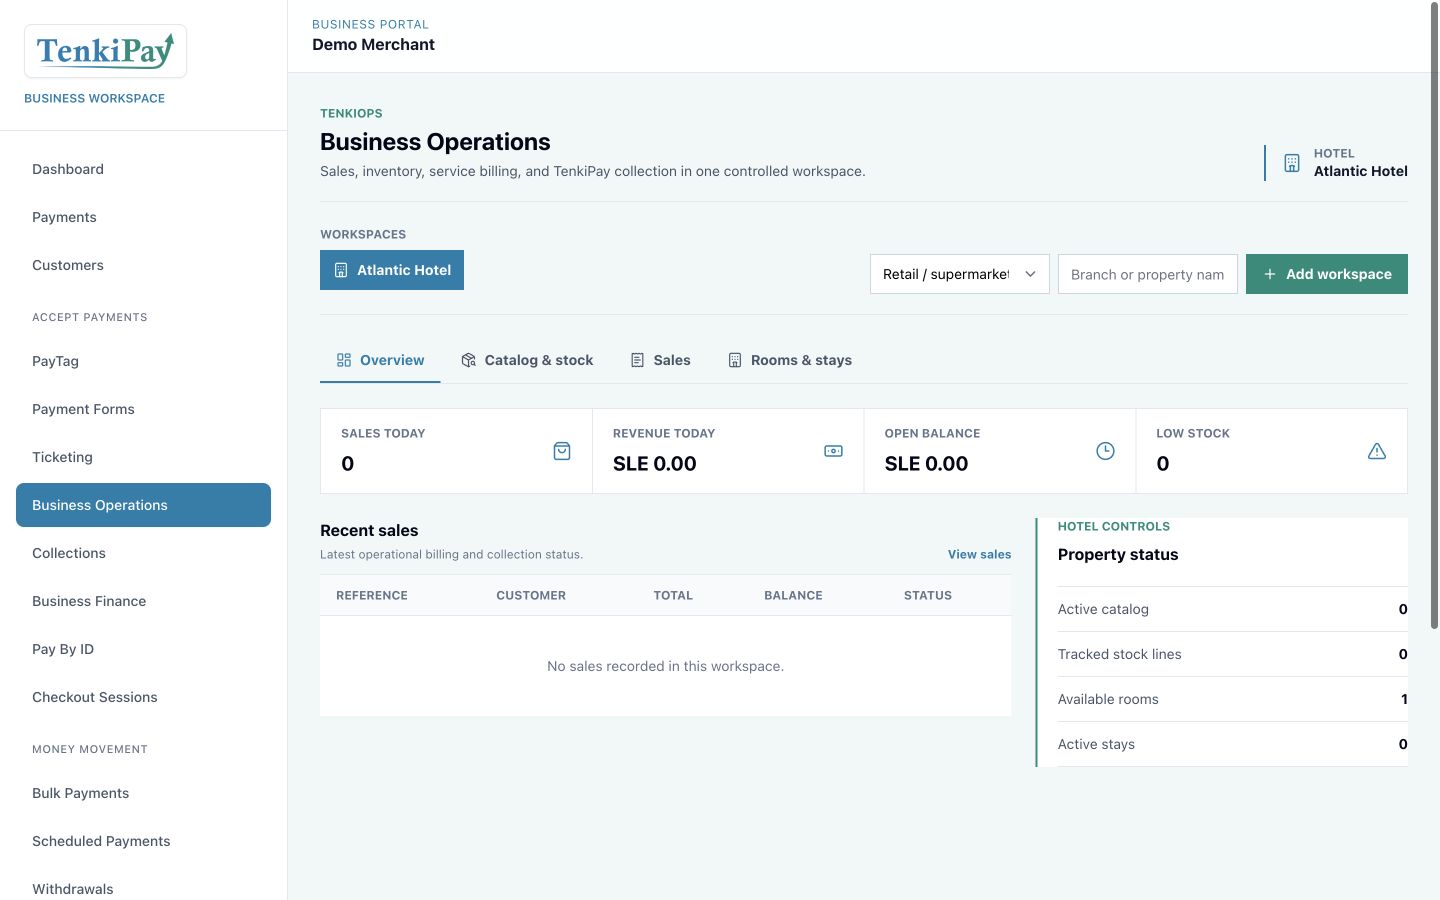The image size is (1440, 900).
Task: Switch to the Overview tab
Action: pos(380,360)
